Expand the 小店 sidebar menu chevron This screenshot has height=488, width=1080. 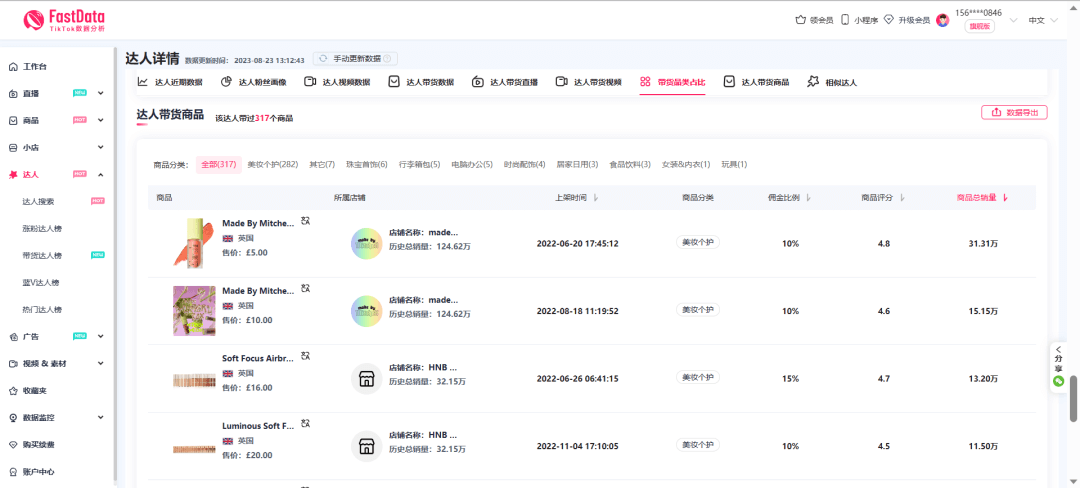tap(101, 147)
